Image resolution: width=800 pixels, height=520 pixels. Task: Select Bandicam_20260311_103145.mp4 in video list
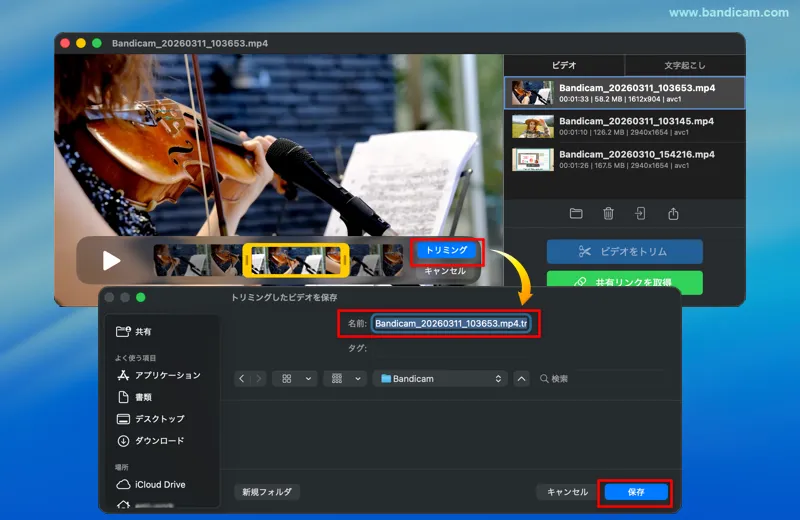tap(624, 126)
